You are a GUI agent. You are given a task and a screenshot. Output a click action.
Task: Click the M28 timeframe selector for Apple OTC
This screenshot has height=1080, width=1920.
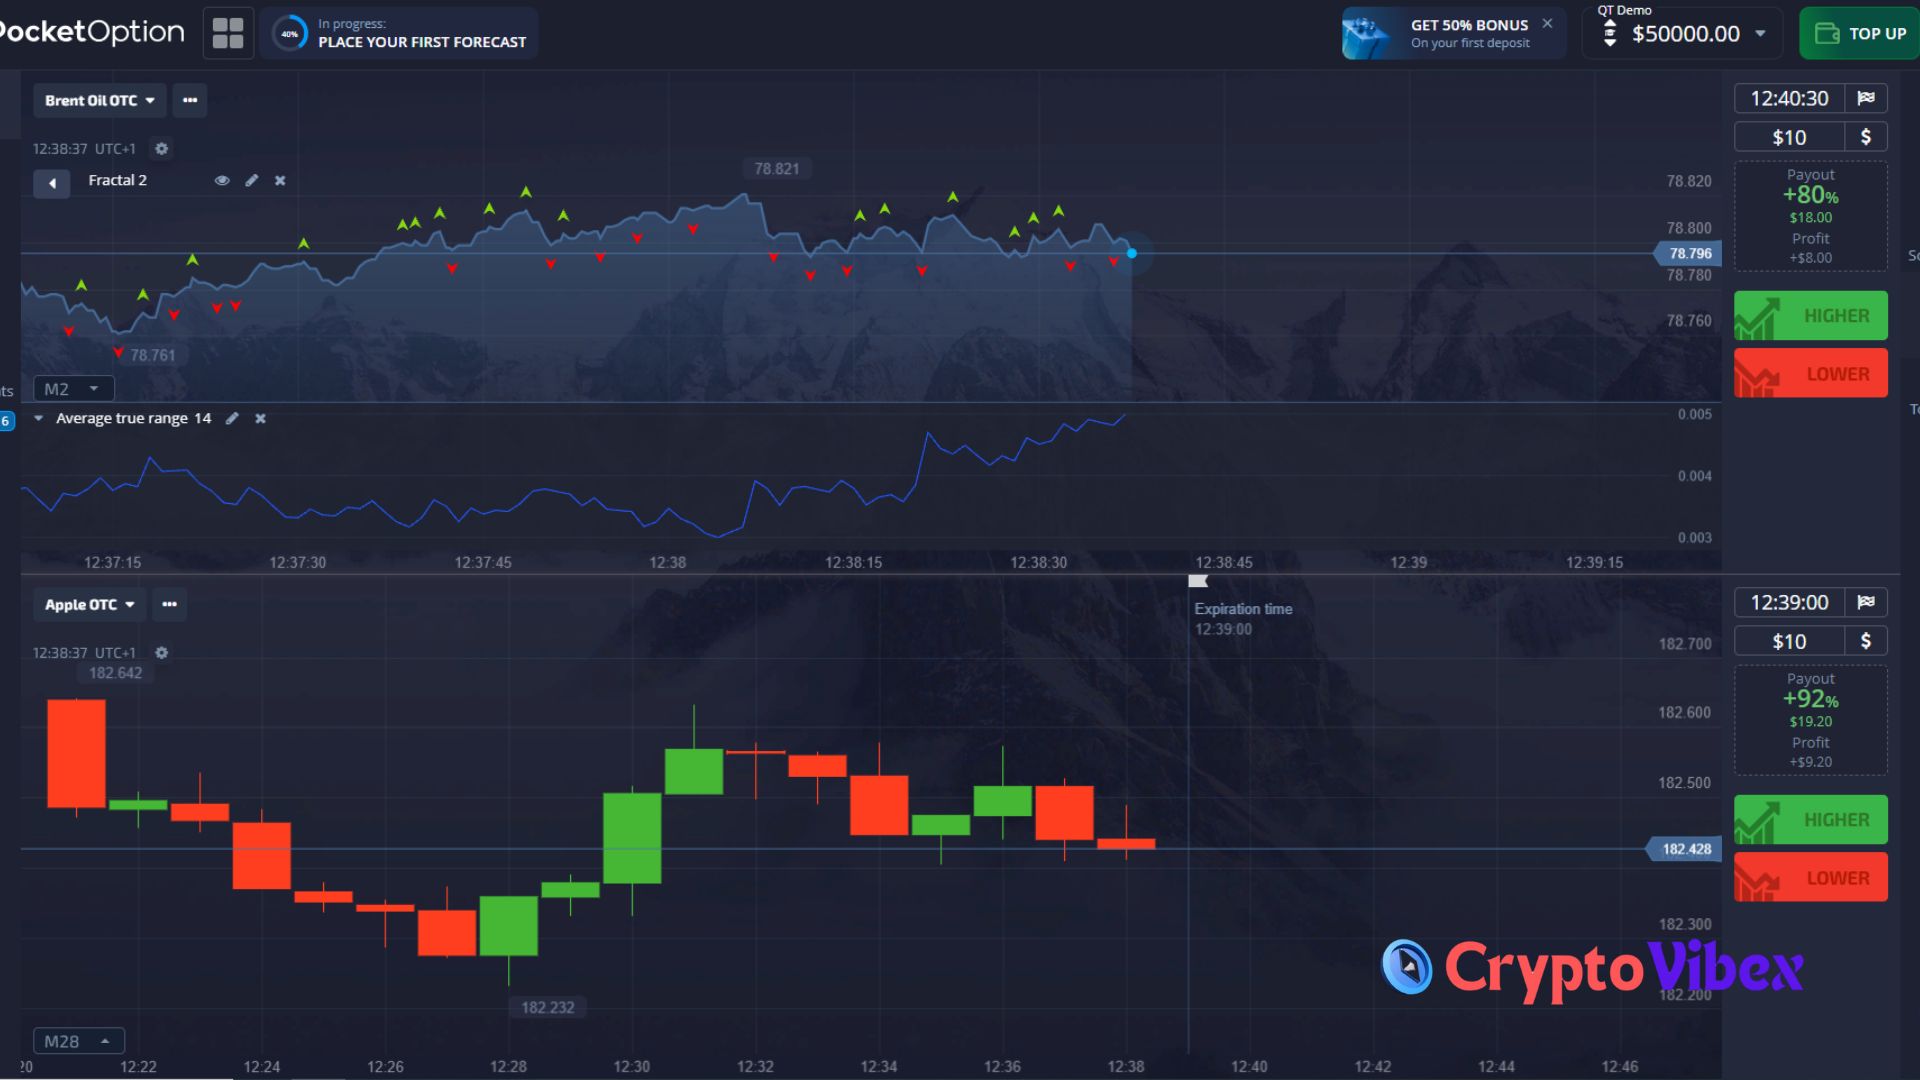pyautogui.click(x=73, y=1040)
